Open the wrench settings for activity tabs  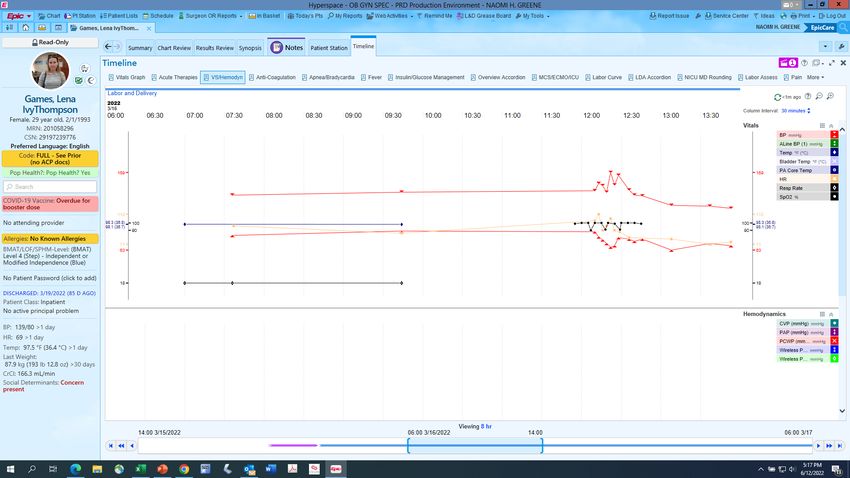pos(841,47)
